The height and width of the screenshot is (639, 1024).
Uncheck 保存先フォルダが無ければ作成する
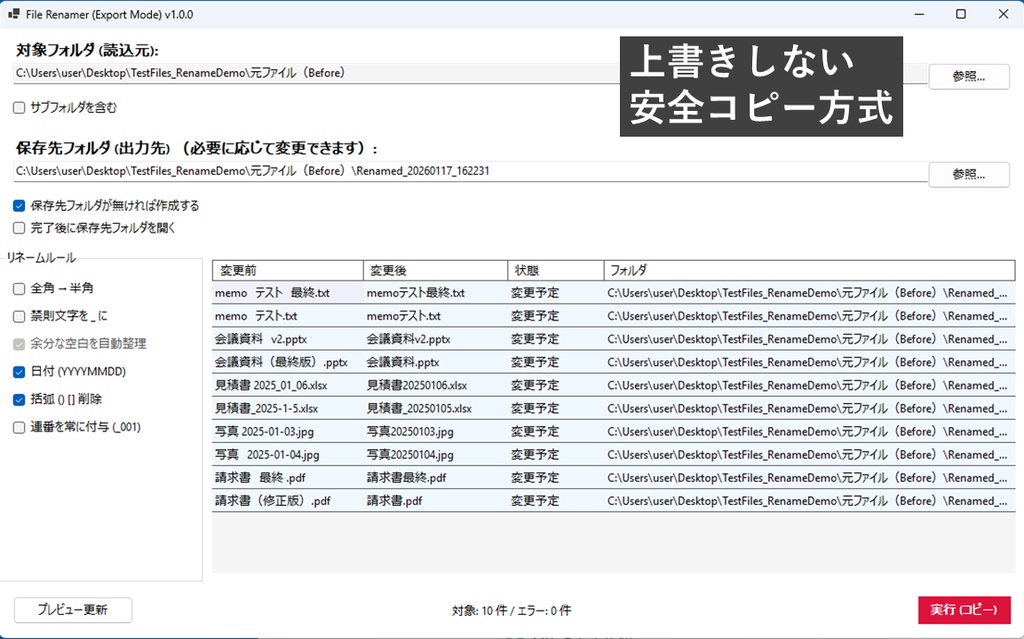tap(17, 205)
